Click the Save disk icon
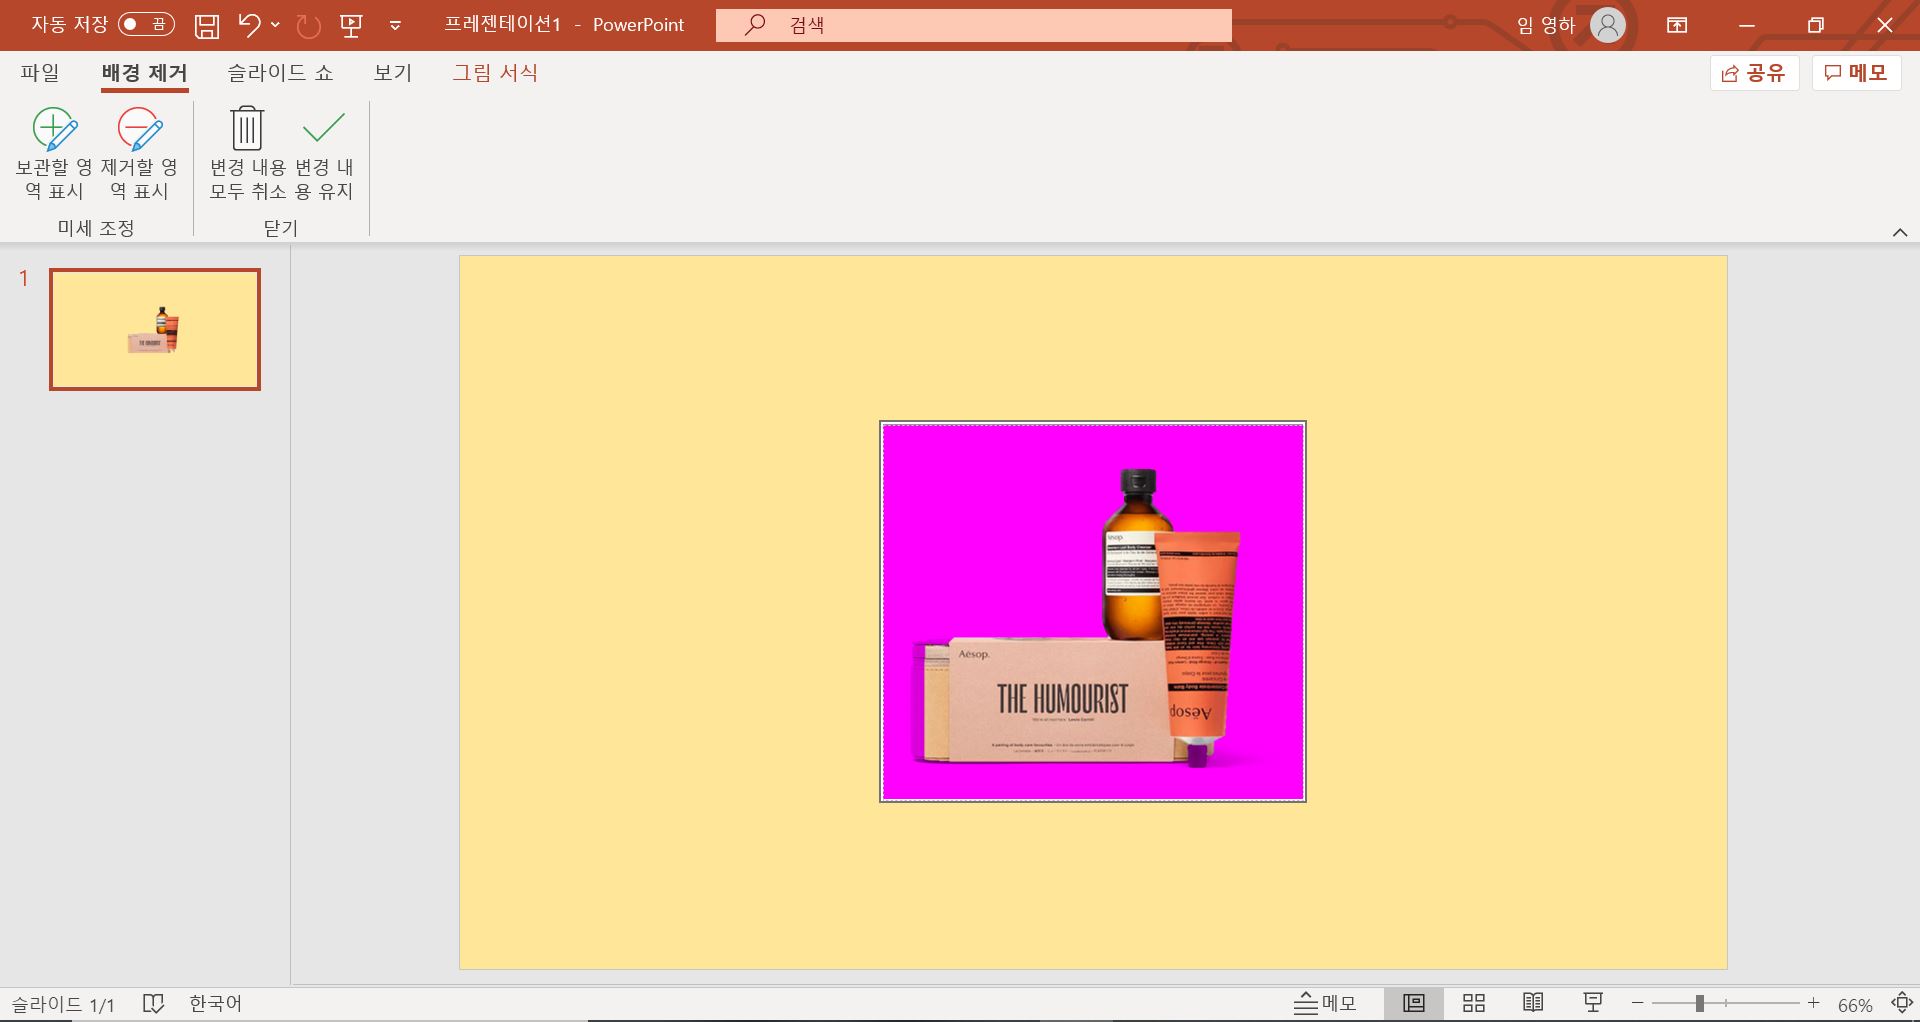1920x1022 pixels. click(207, 25)
